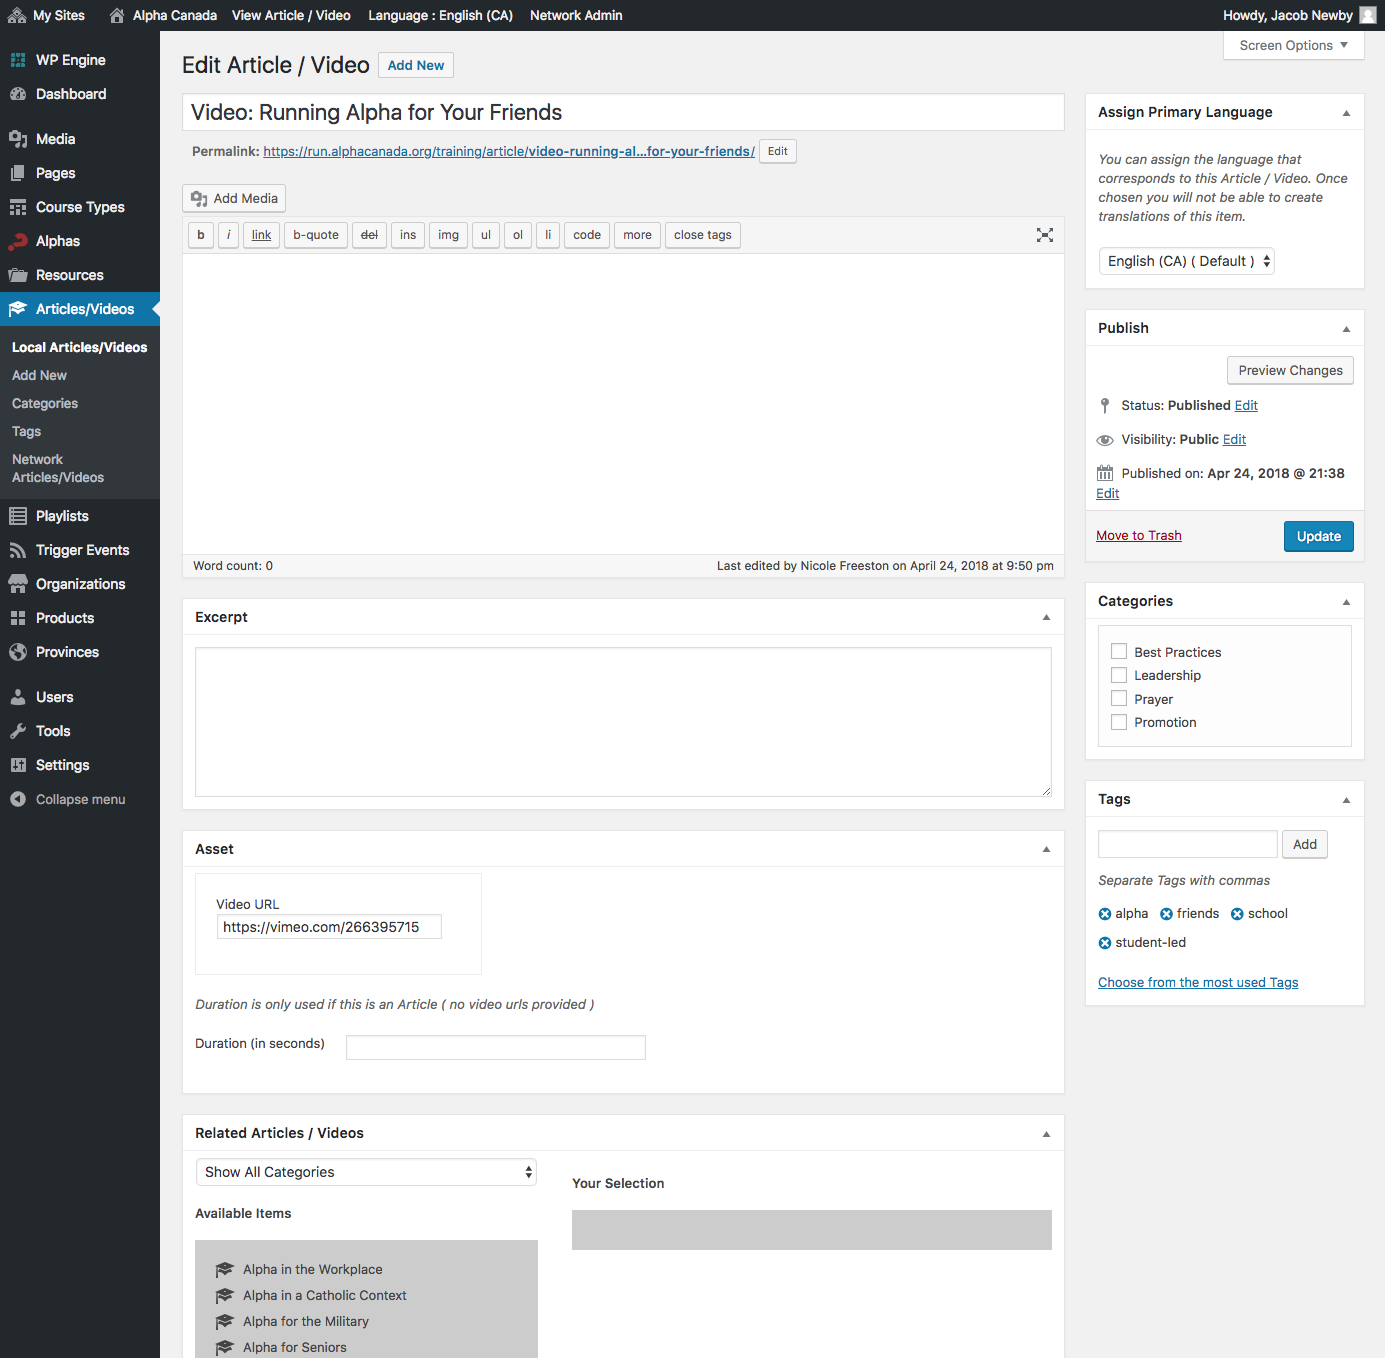Open My Sites admin bar menu
Screen dimensions: 1385x1358
tap(47, 15)
